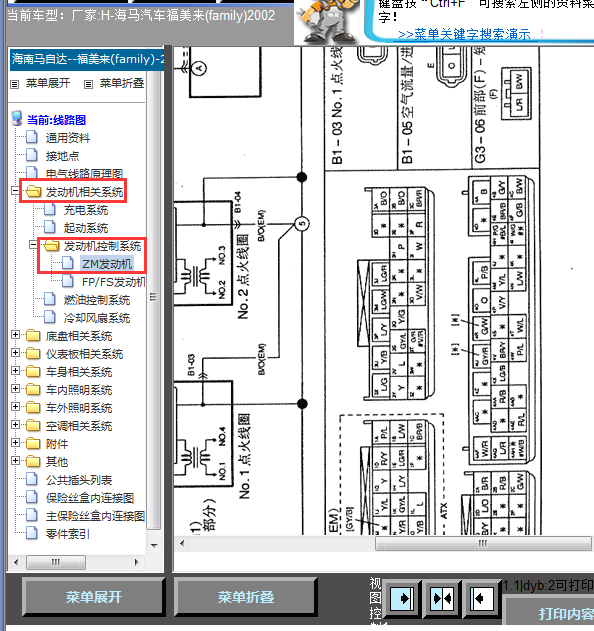Viewport: 594px width, 631px height.
Task: Click the 充电系统 page icon
Action: point(50,209)
